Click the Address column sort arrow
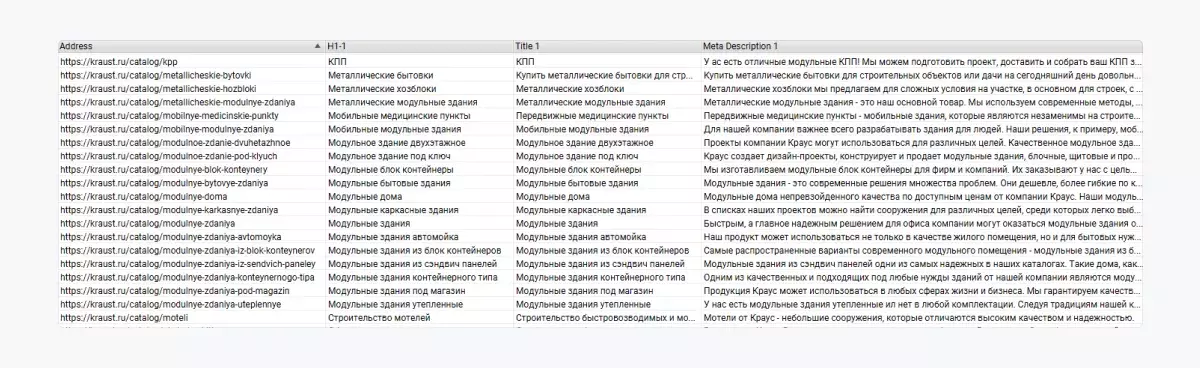Image resolution: width=1200 pixels, height=368 pixels. [x=317, y=47]
